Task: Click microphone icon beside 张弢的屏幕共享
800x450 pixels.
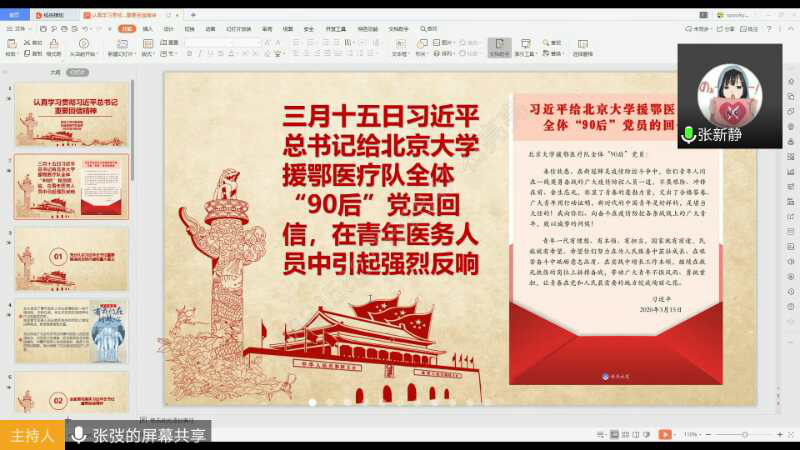Action: [x=79, y=435]
